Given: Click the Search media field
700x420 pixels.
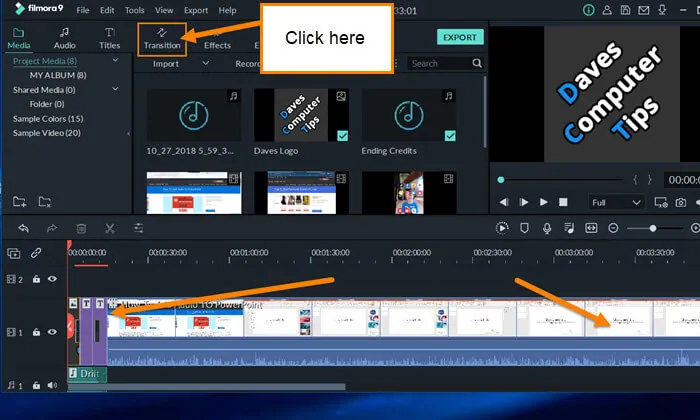Looking at the screenshot, I should coord(440,63).
